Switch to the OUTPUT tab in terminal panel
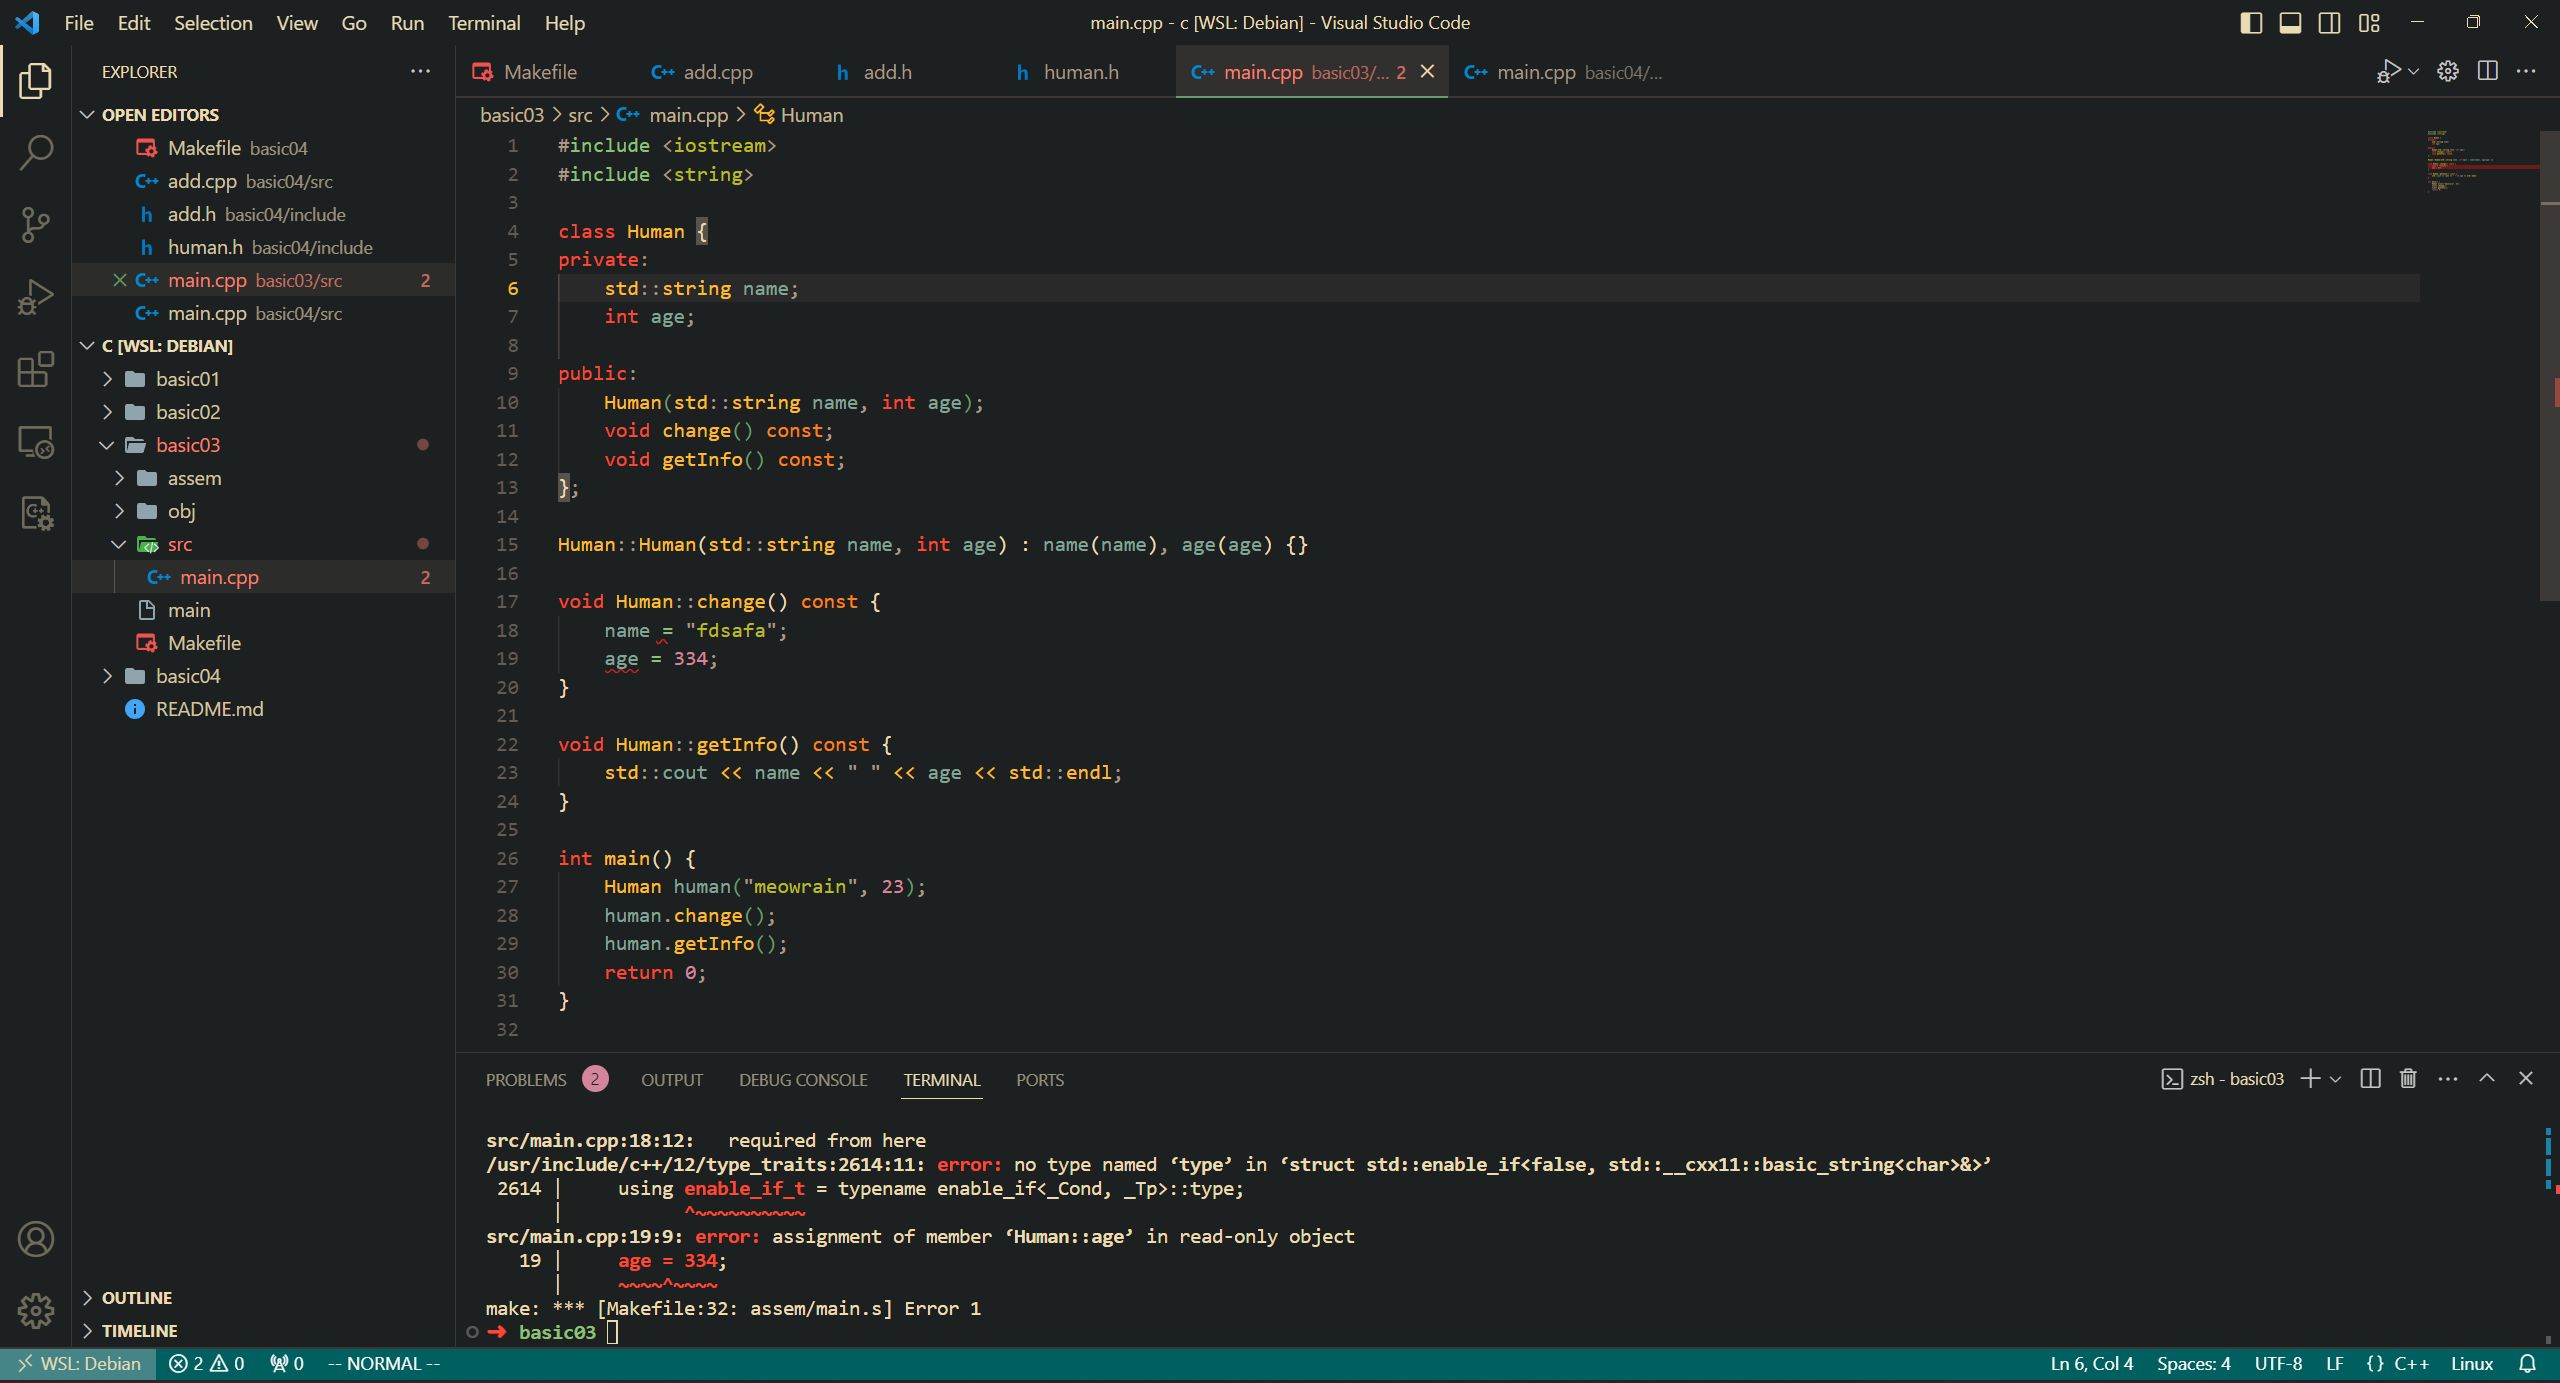 pos(671,1078)
